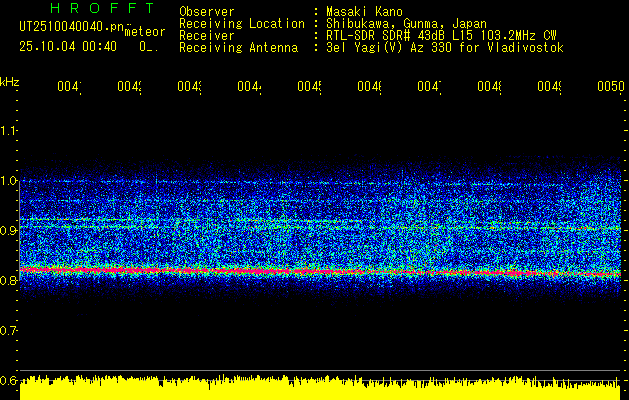The height and width of the screenshot is (400, 629).
Task: Click the 0.9 frequency axis tick
Action: click(x=9, y=231)
